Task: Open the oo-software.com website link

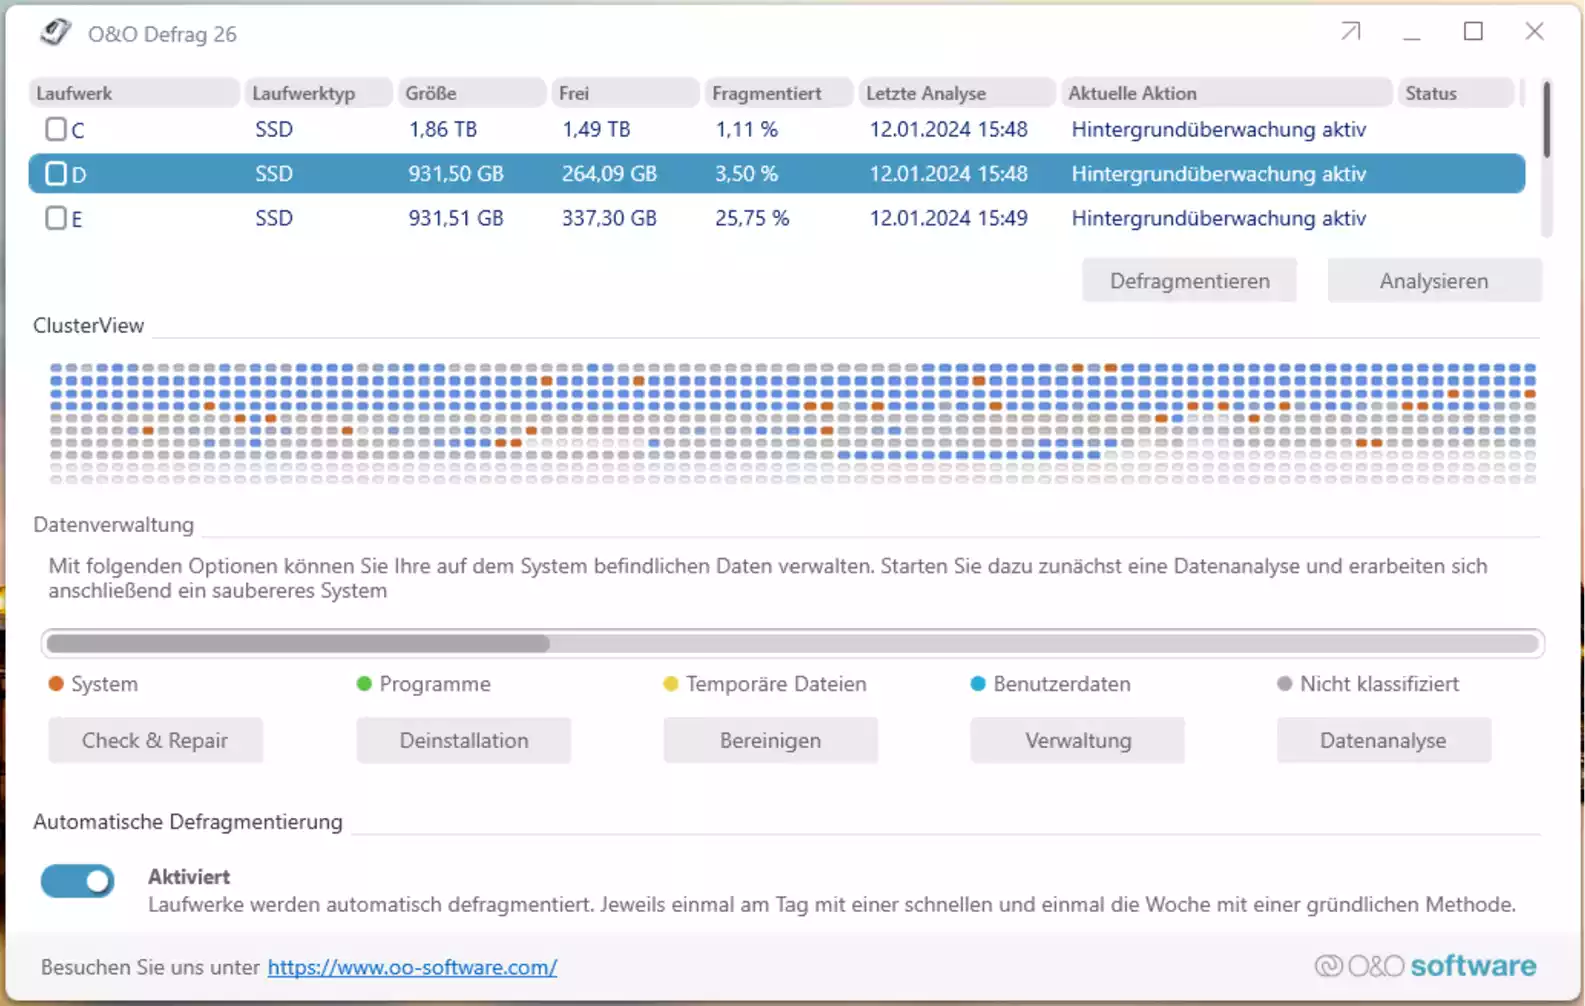Action: [x=412, y=967]
